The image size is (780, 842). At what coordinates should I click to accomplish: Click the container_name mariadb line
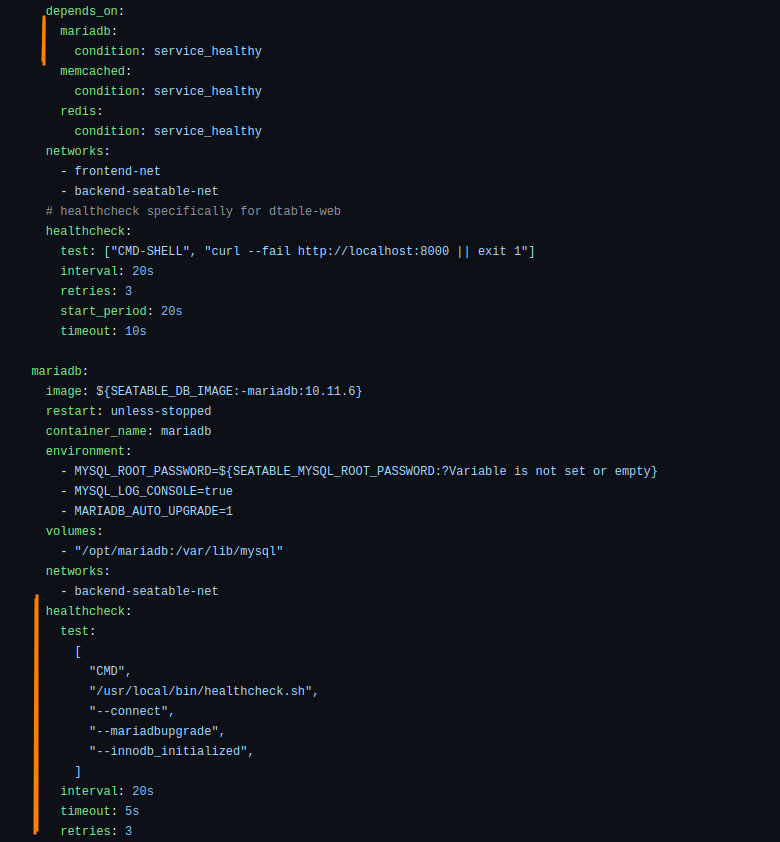click(128, 431)
